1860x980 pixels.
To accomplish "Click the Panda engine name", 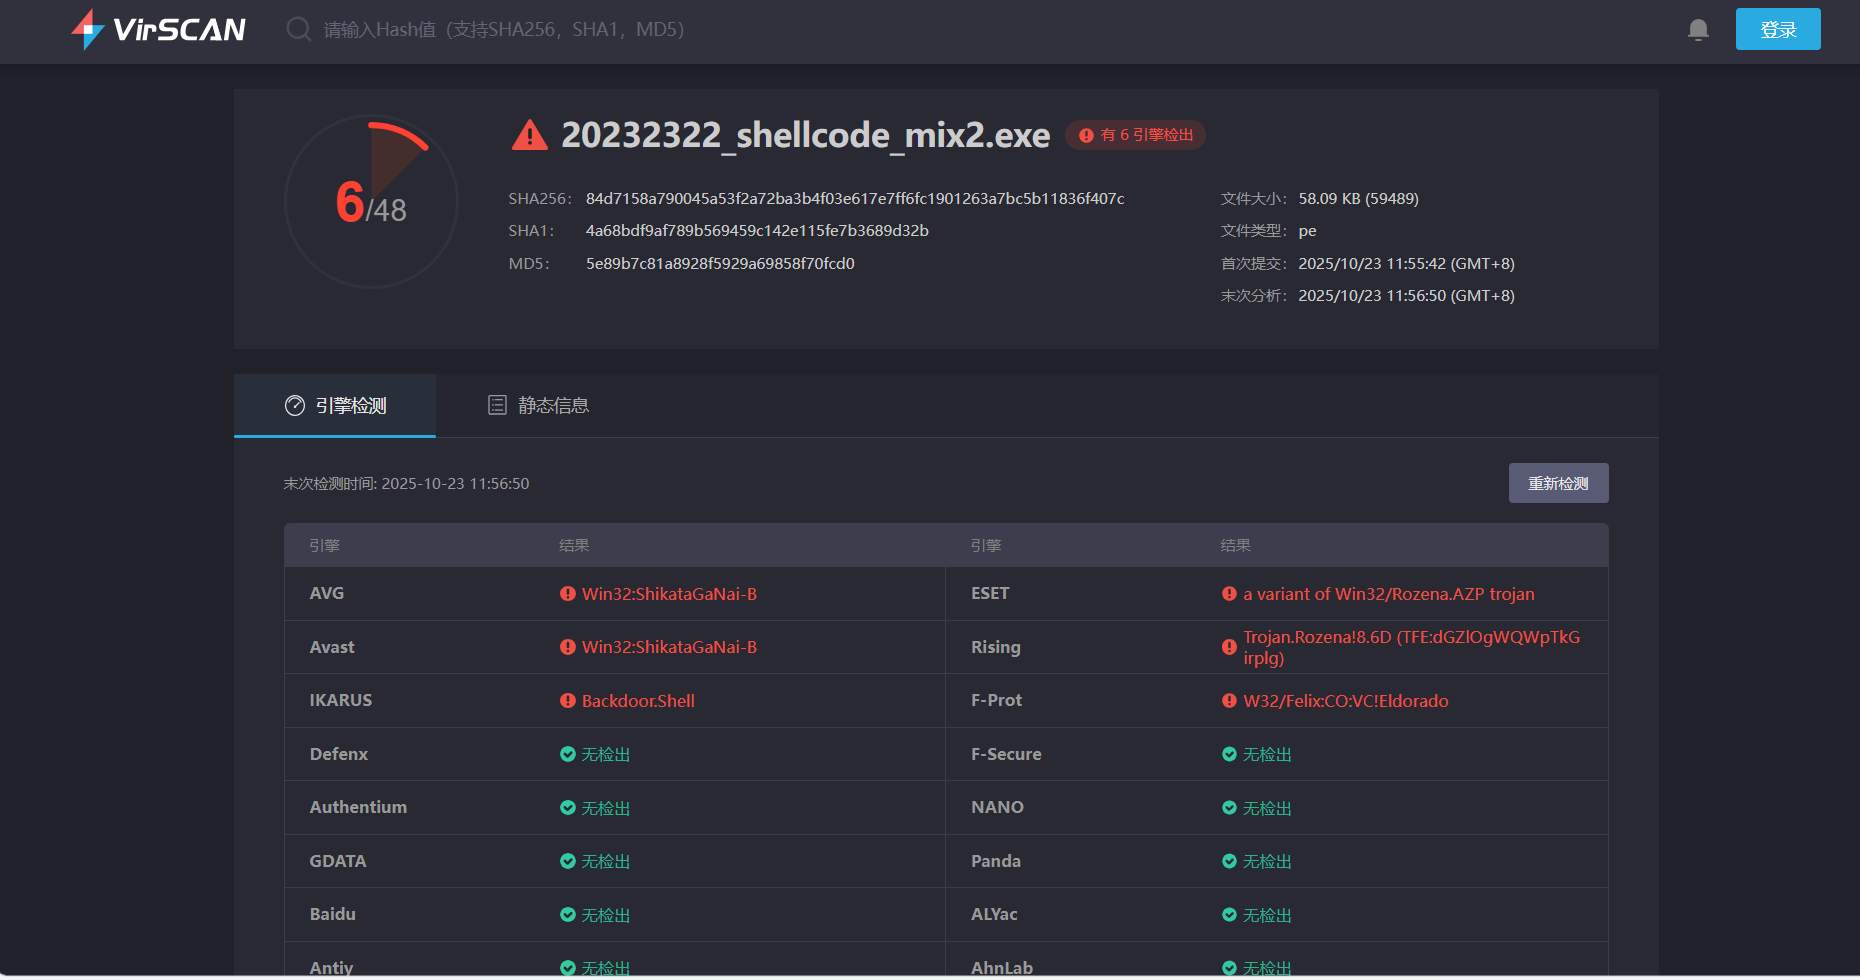I will point(996,861).
